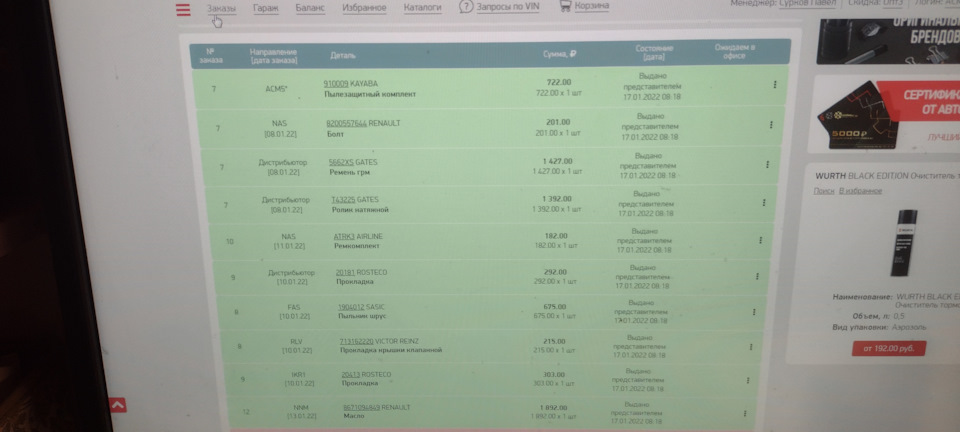This screenshot has width=960, height=432.
Task: Open three-dot menu for Ролик натяжной row
Action: tap(763, 203)
